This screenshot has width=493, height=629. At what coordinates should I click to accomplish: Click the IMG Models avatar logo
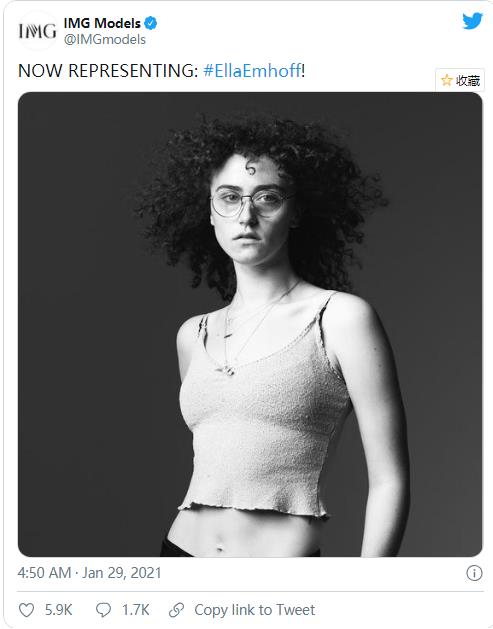point(37,31)
